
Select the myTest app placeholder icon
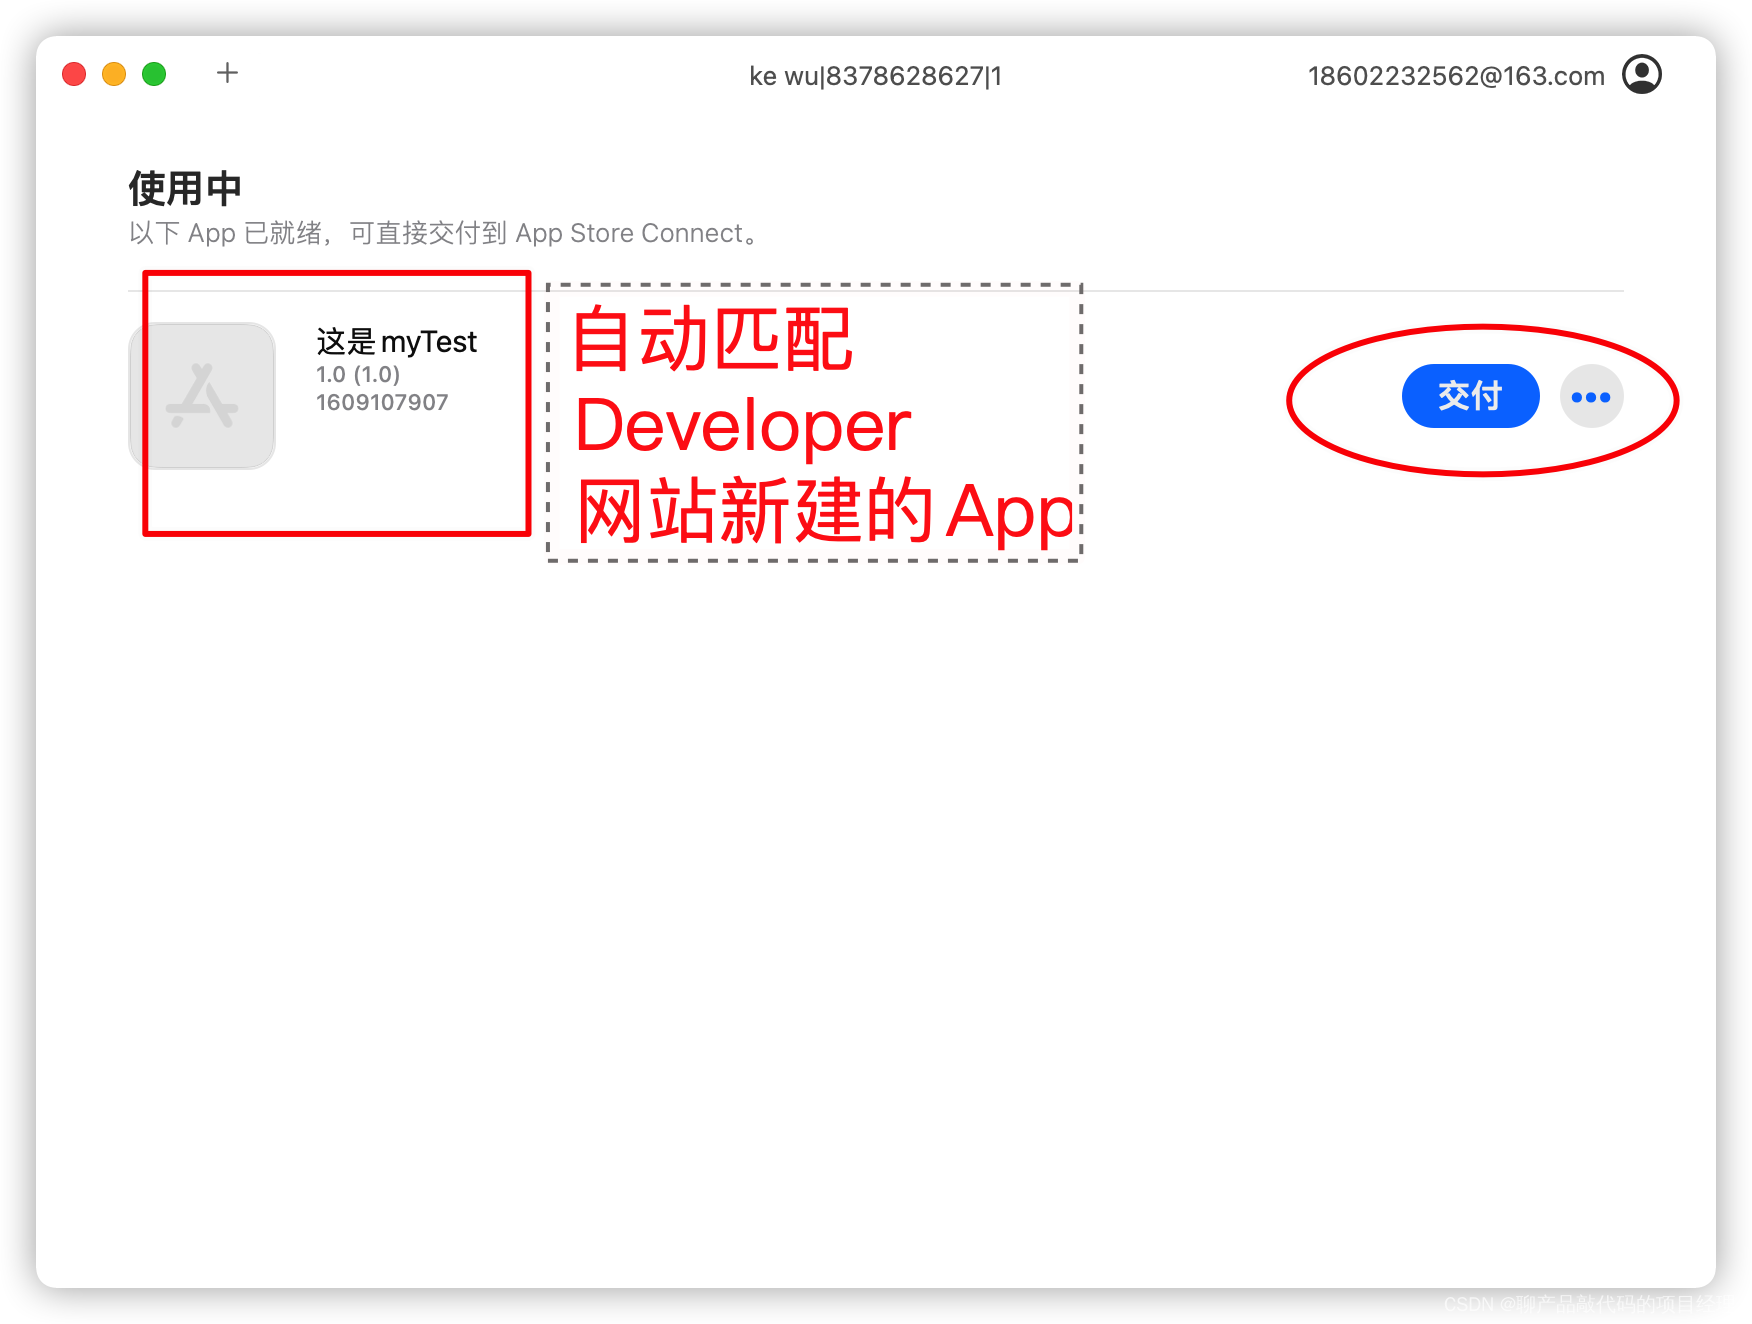(202, 395)
